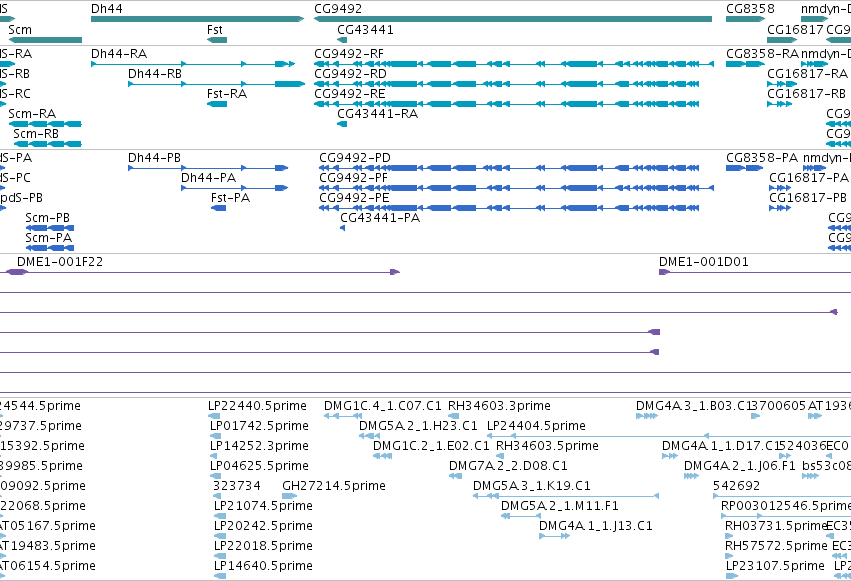
Task: Select the Scm-PB protein
Action: (x=50, y=229)
